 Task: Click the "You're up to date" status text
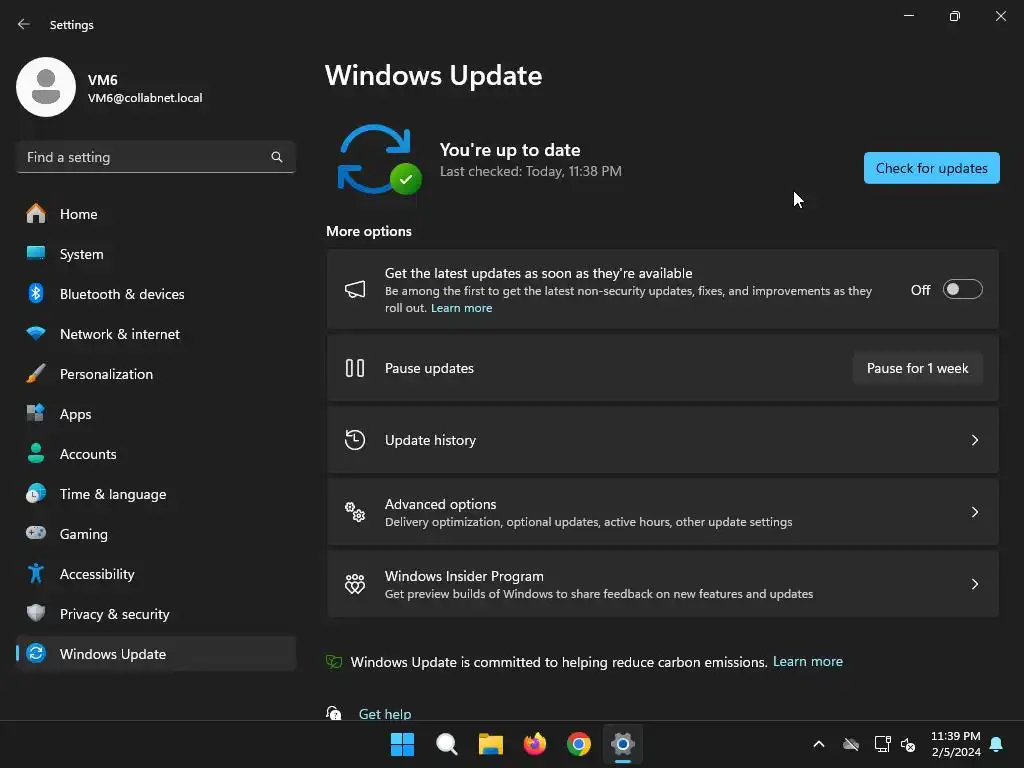(x=510, y=150)
